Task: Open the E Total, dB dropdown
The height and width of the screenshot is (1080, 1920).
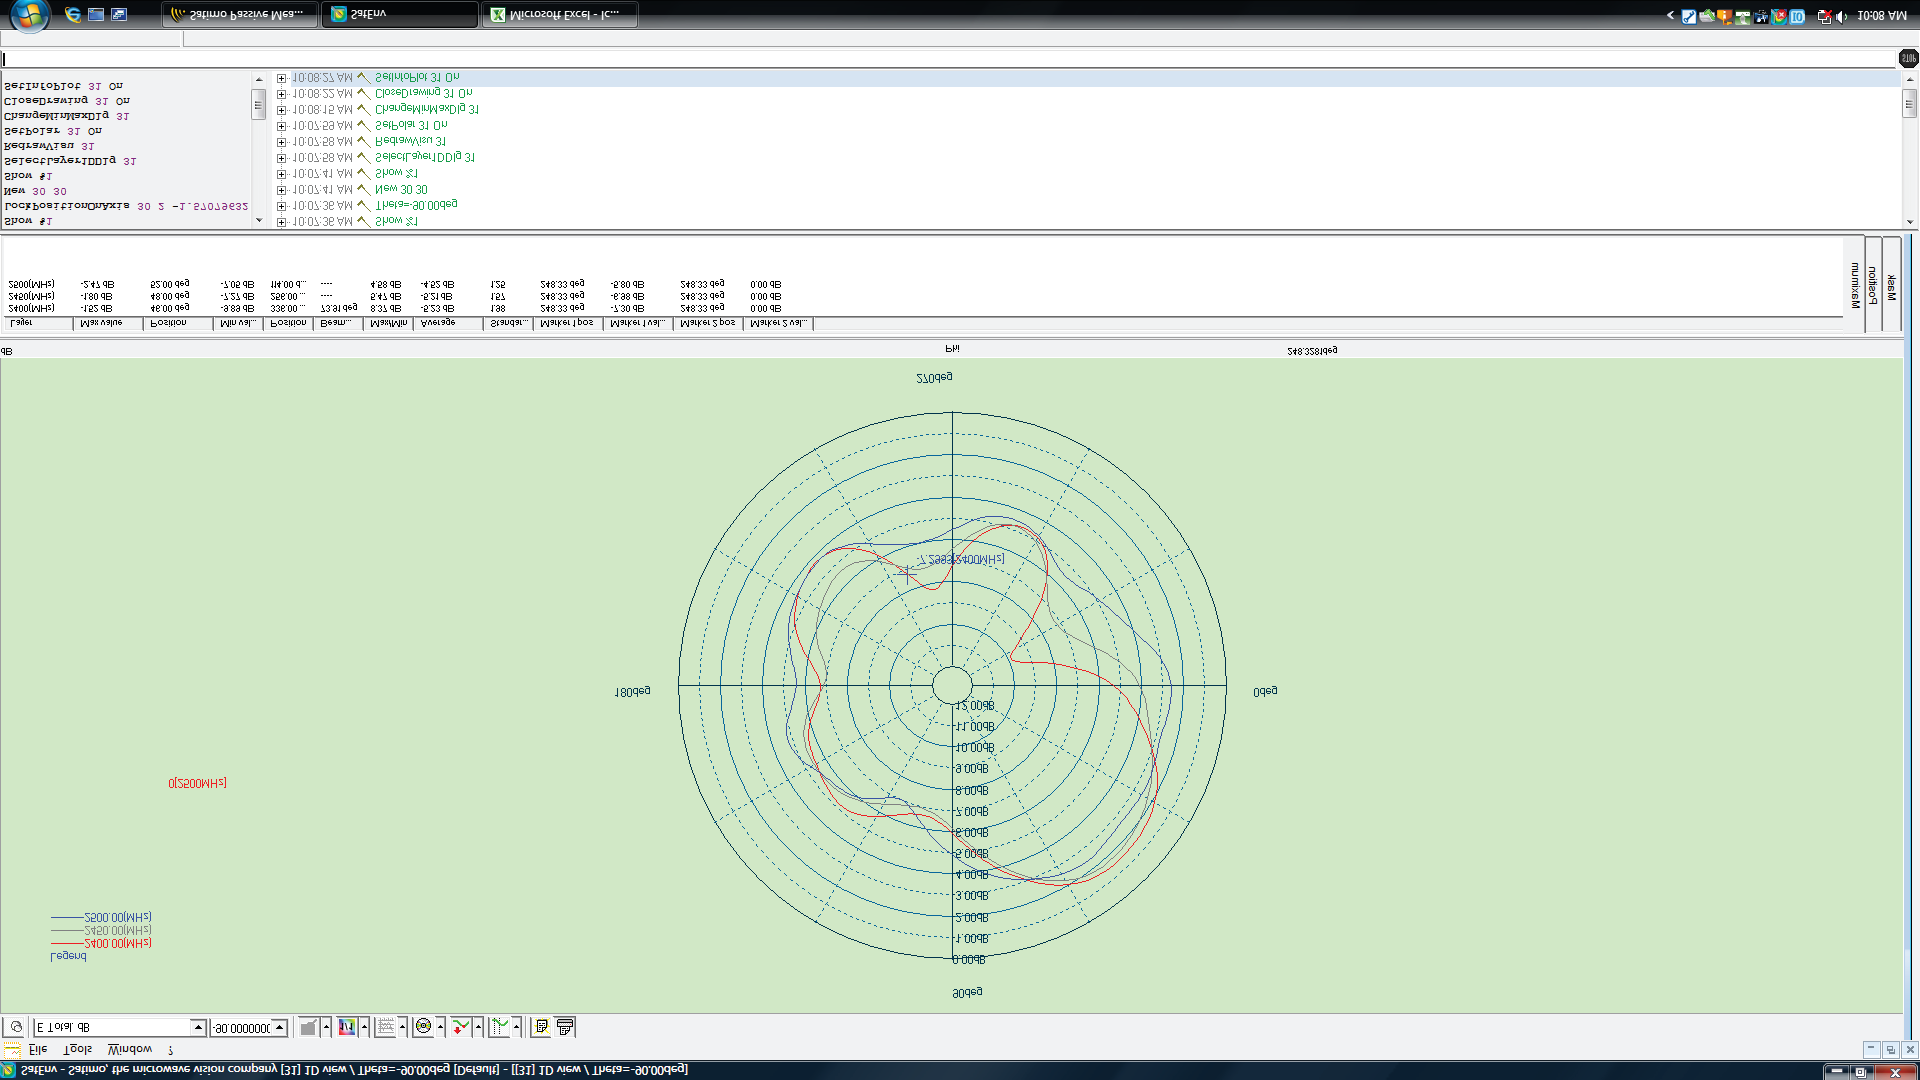Action: 198,1028
